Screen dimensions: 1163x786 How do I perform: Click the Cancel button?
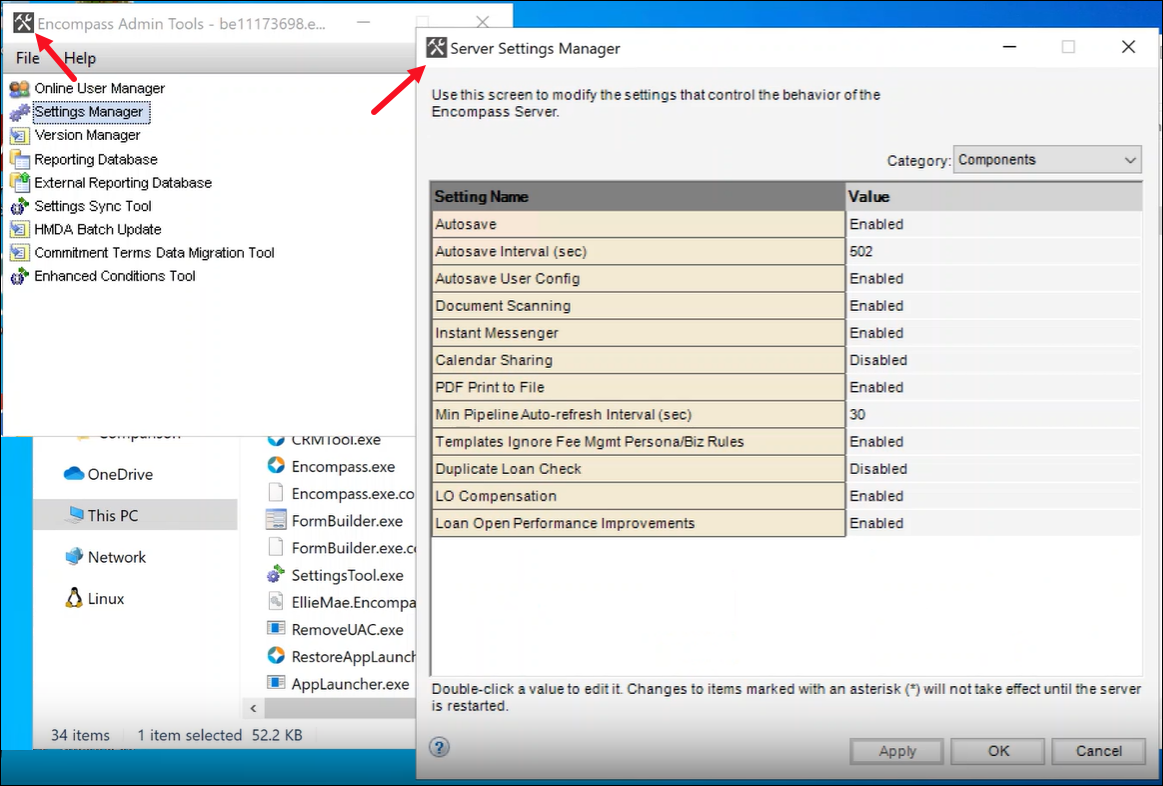click(1098, 751)
